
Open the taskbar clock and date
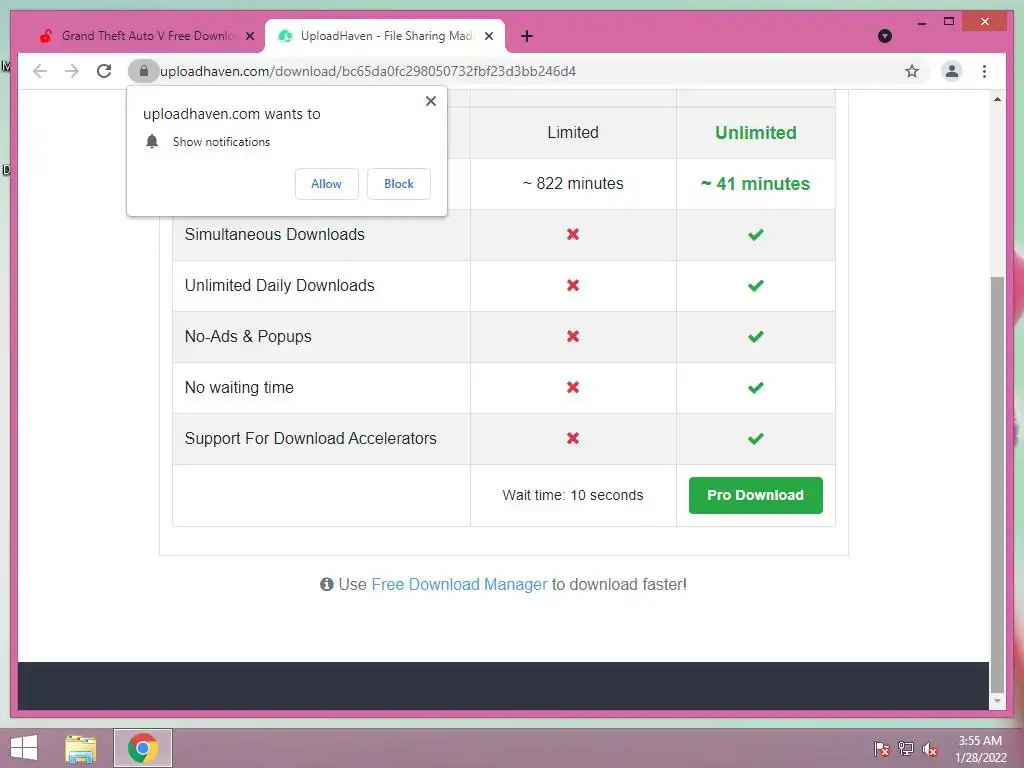tap(980, 749)
